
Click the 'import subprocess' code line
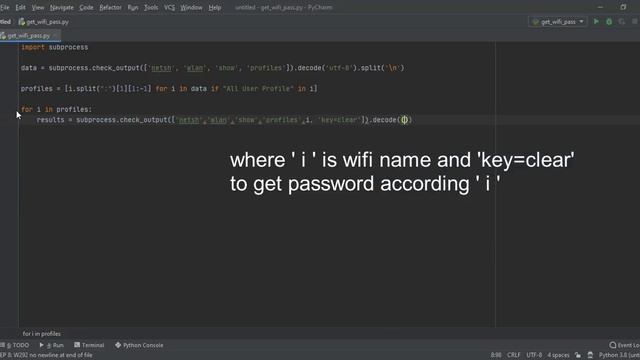[54, 47]
